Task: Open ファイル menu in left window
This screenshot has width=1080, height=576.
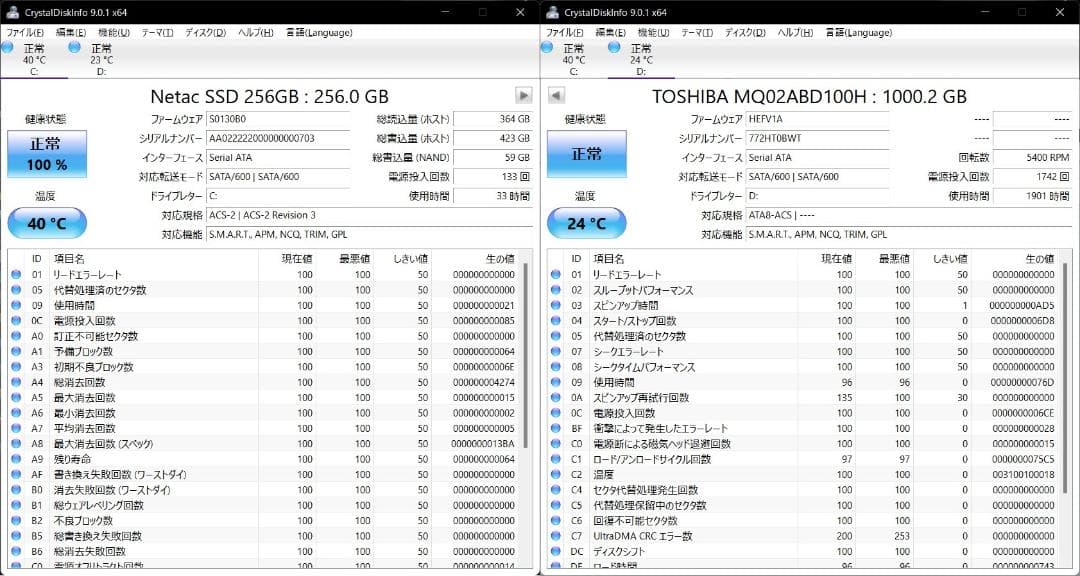Action: pyautogui.click(x=25, y=32)
